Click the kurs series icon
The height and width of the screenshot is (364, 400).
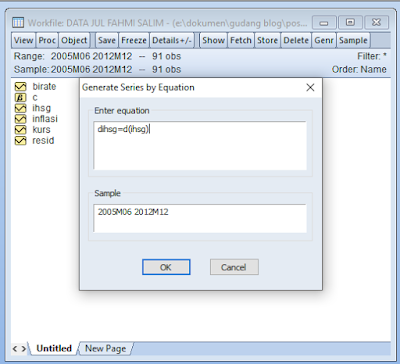click(x=20, y=130)
